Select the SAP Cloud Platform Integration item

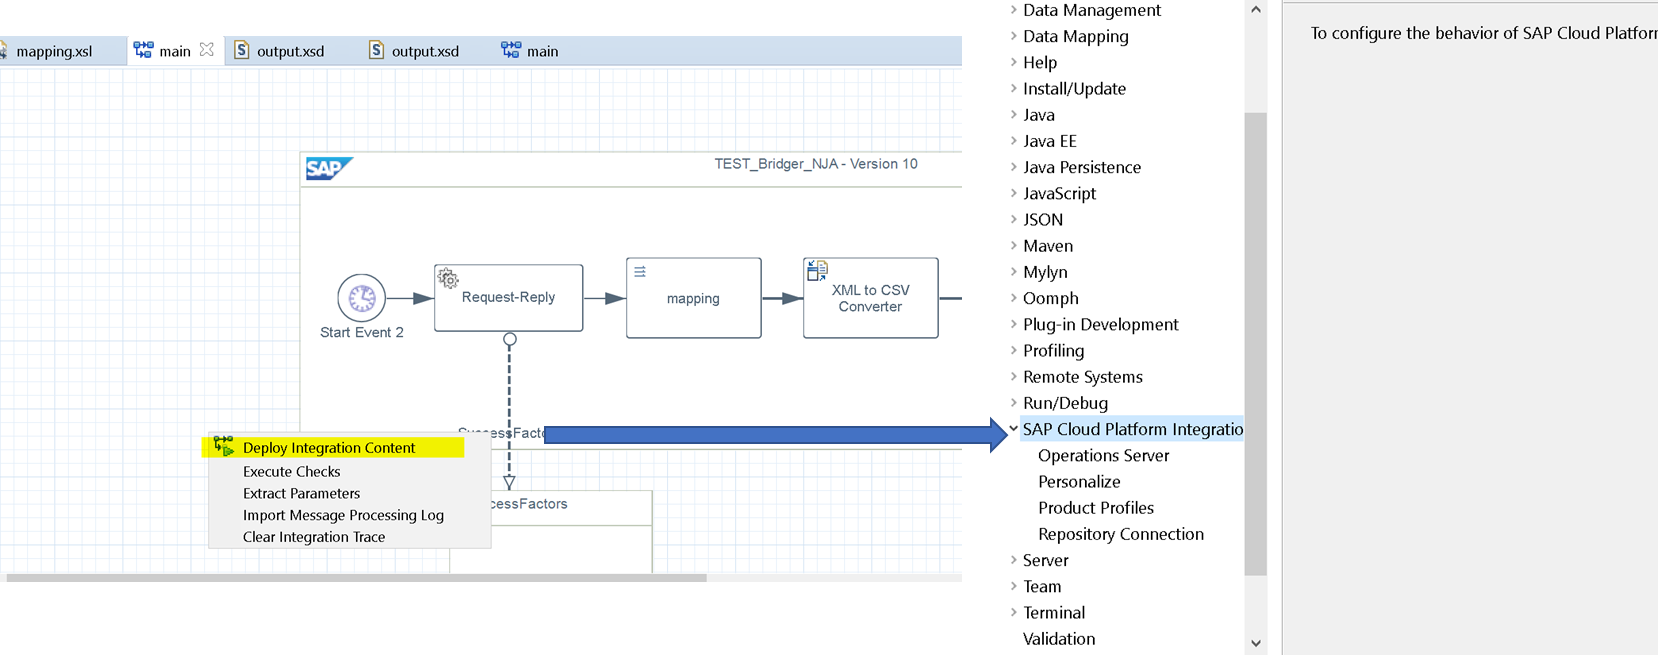click(x=1132, y=429)
